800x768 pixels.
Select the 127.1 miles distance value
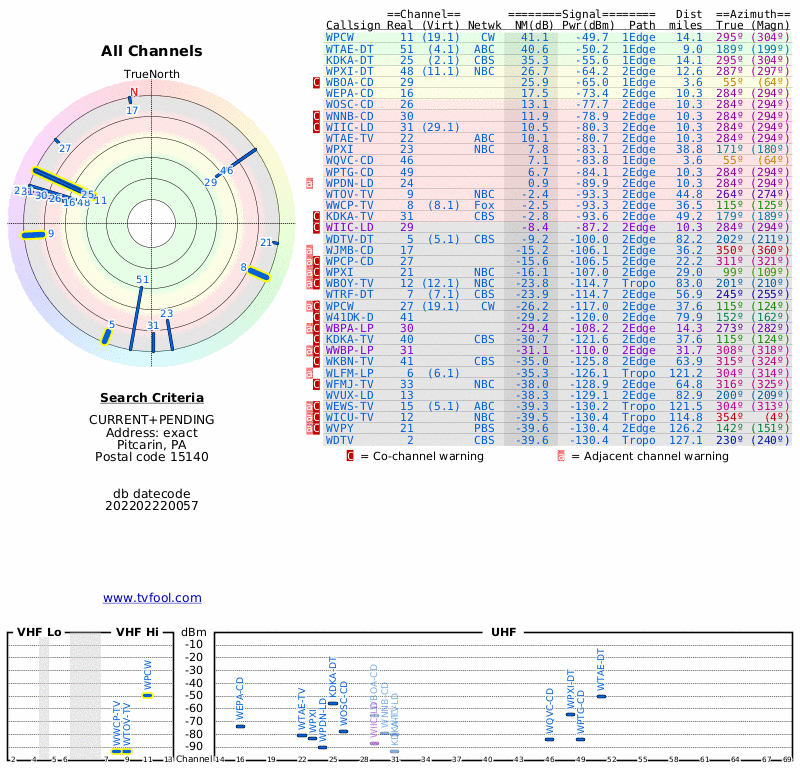tap(686, 440)
